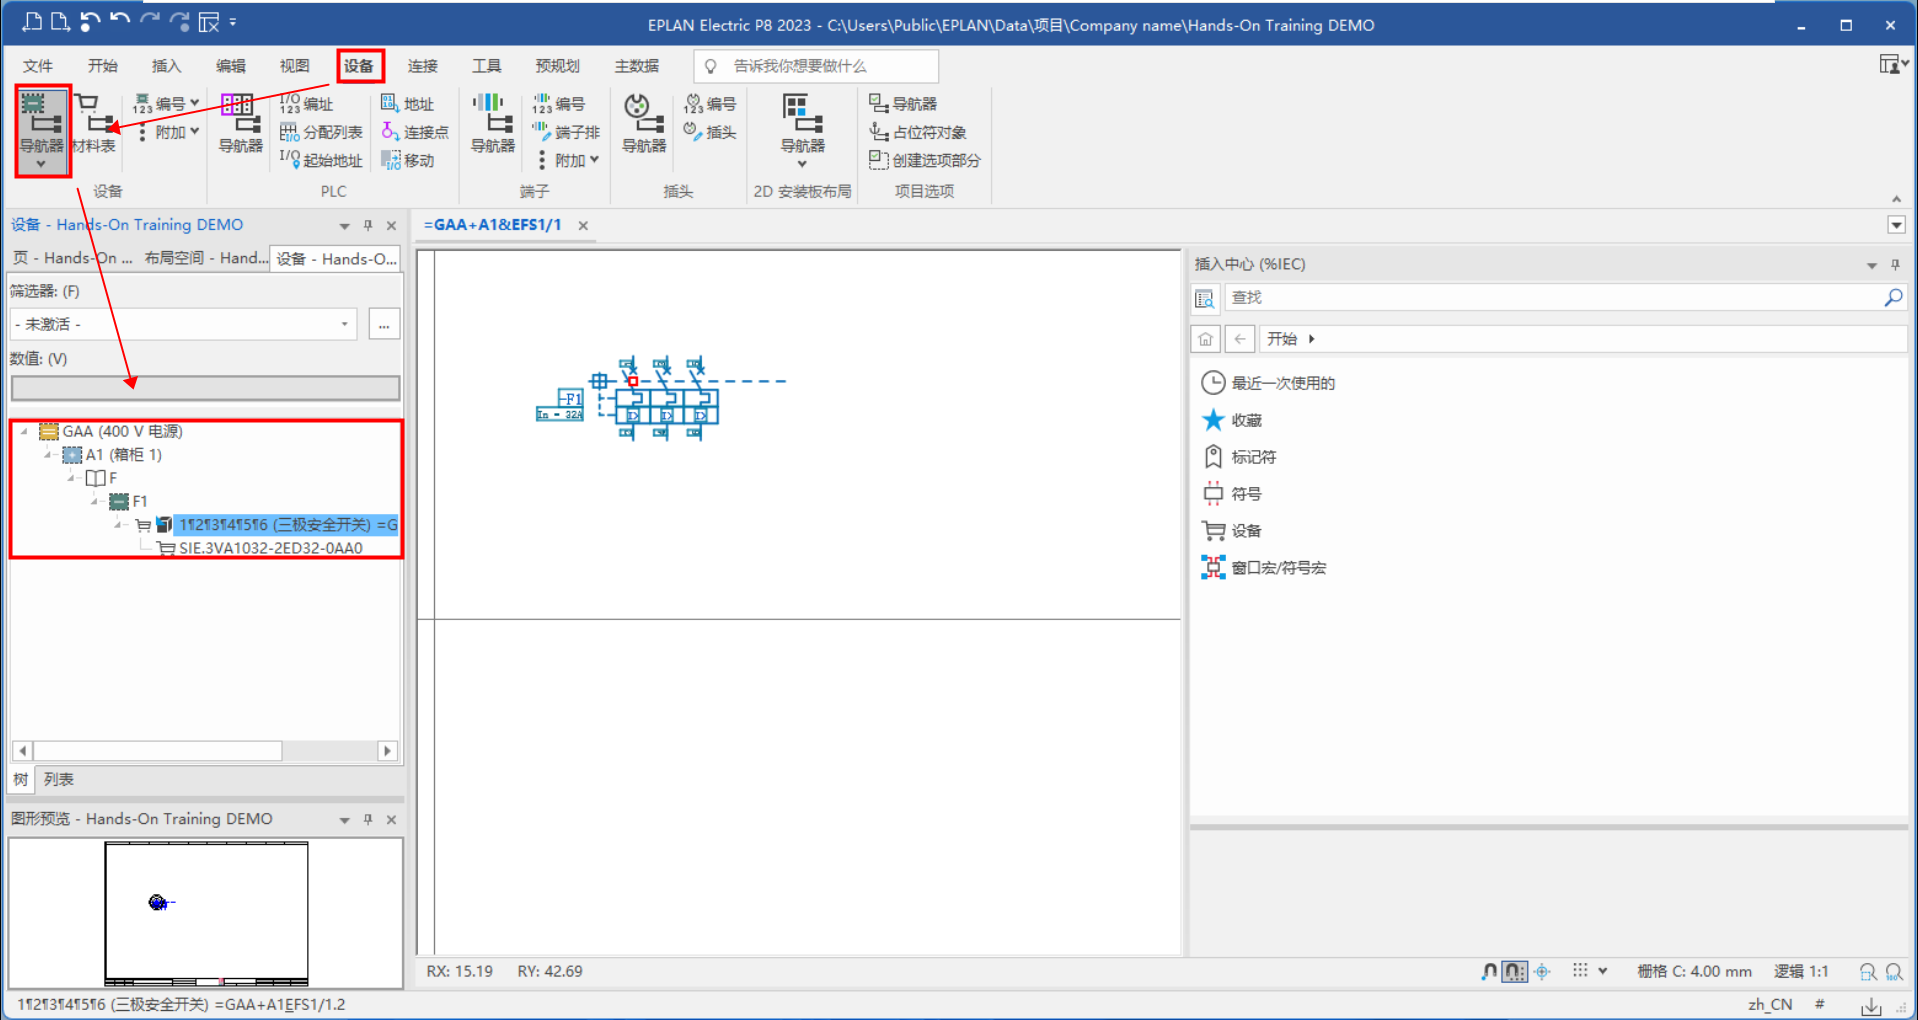Toggle object snap magnet in status bar
This screenshot has height=1020, width=1918.
click(x=1489, y=971)
